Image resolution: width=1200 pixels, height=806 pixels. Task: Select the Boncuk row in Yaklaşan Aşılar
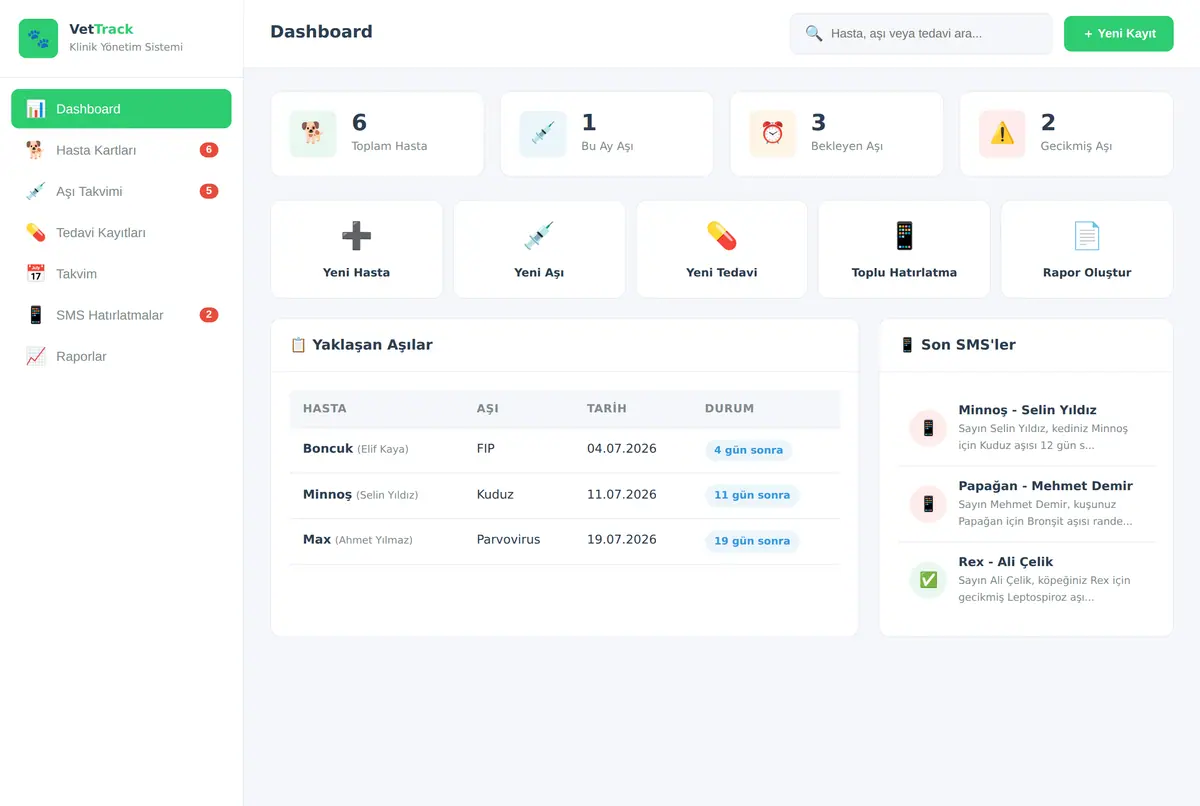[x=565, y=450]
